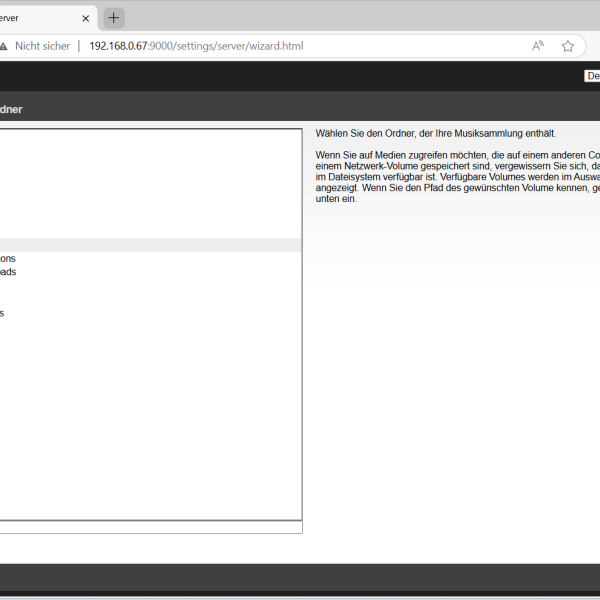This screenshot has width=600, height=600.
Task: Click the "Wählen Sie den Ordner" instruction text
Action: 435,134
